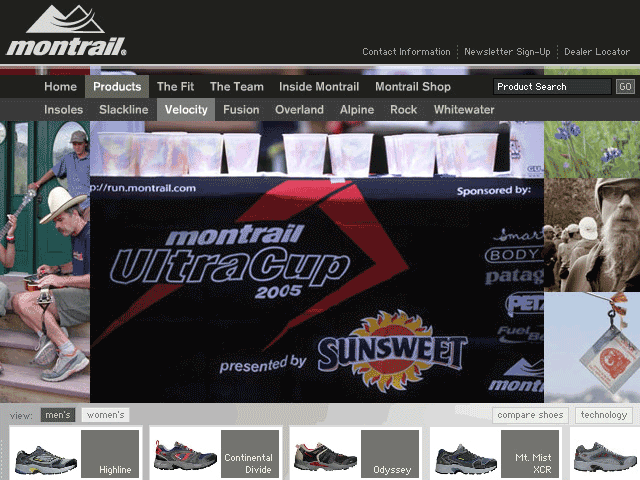Select the Continental Divide shoe image
The height and width of the screenshot is (480, 640).
185,456
